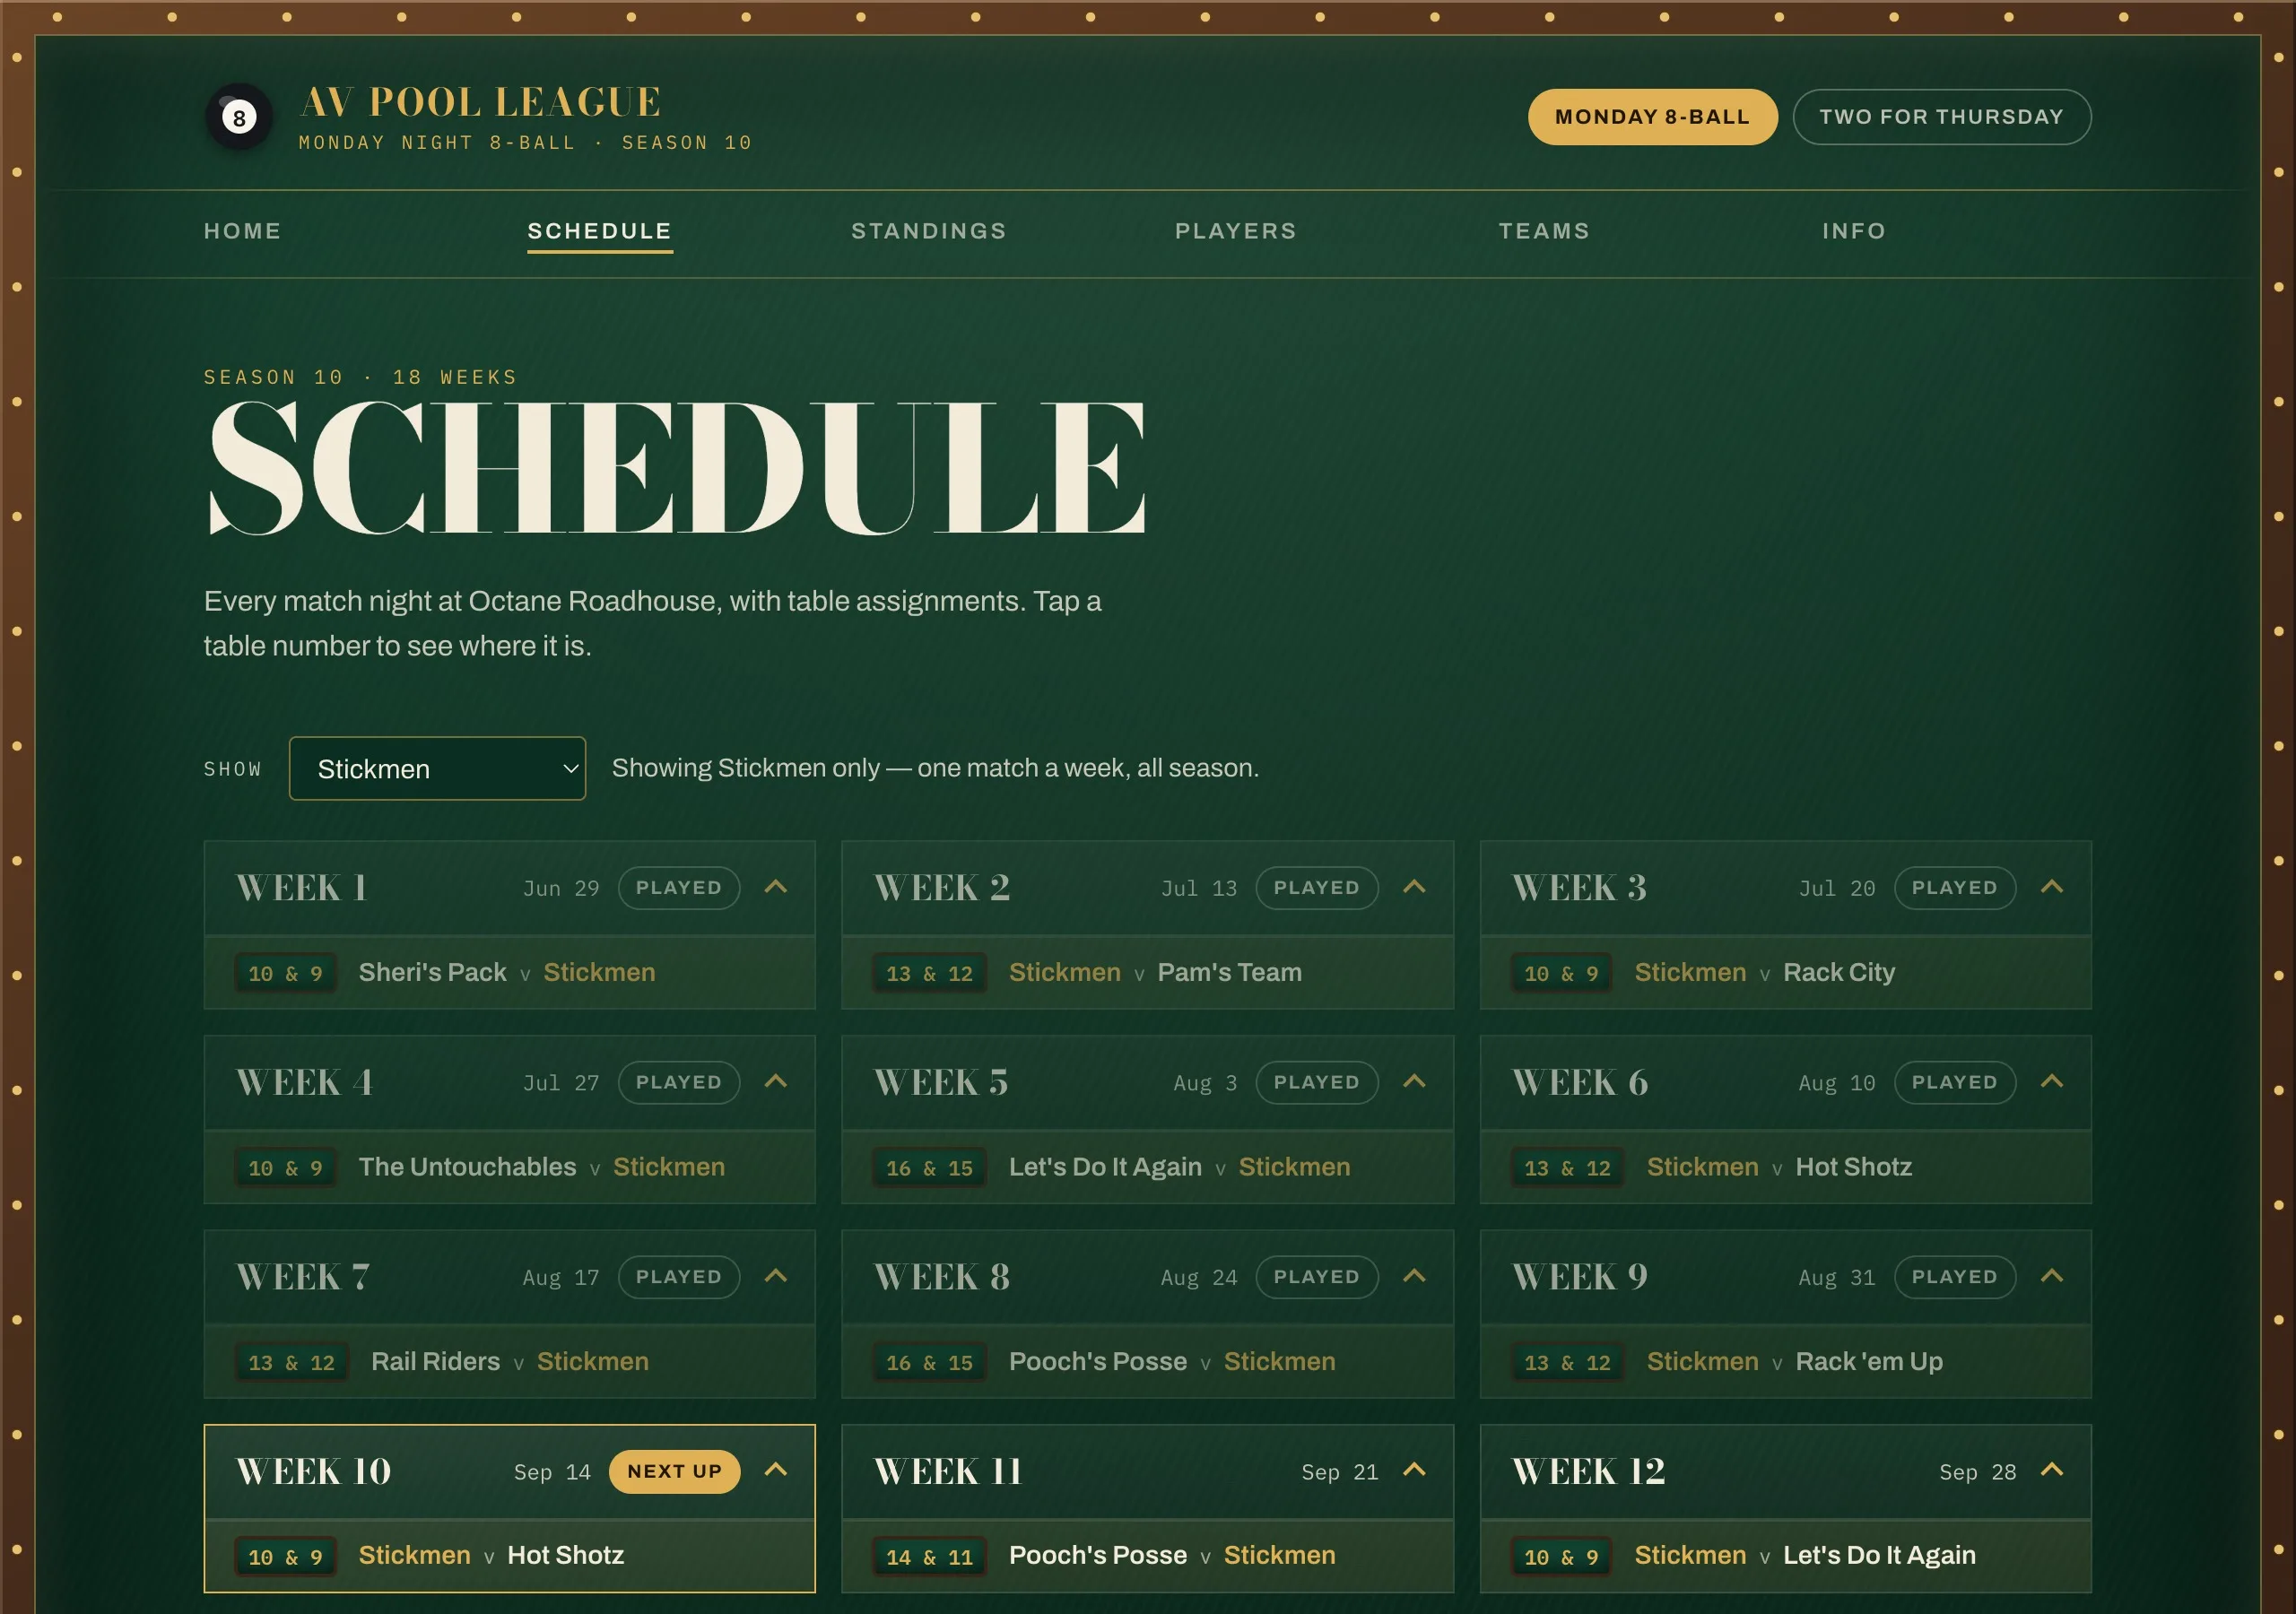Open the Standings nav tab
2296x1614 pixels.
[929, 231]
